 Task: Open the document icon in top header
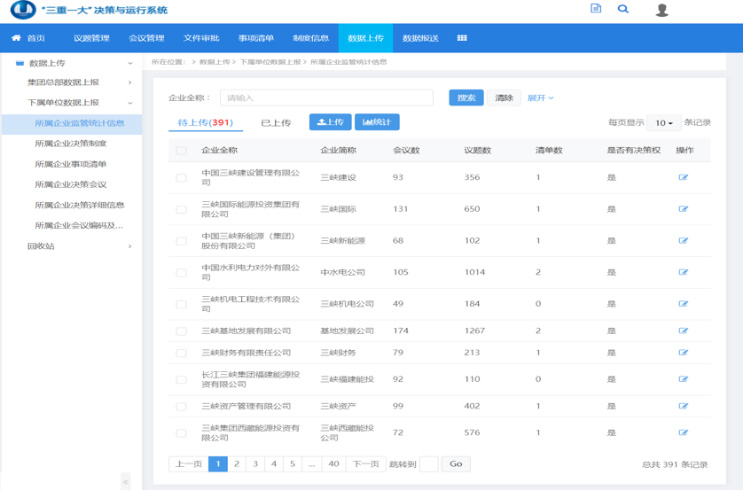coord(596,9)
